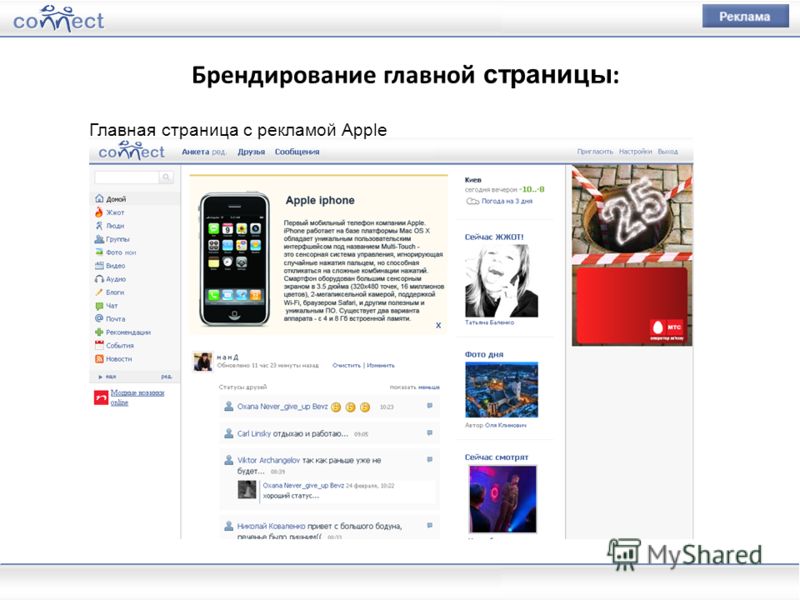Click the Рекомендации green plus icon
The width and height of the screenshot is (800, 600).
tap(99, 332)
